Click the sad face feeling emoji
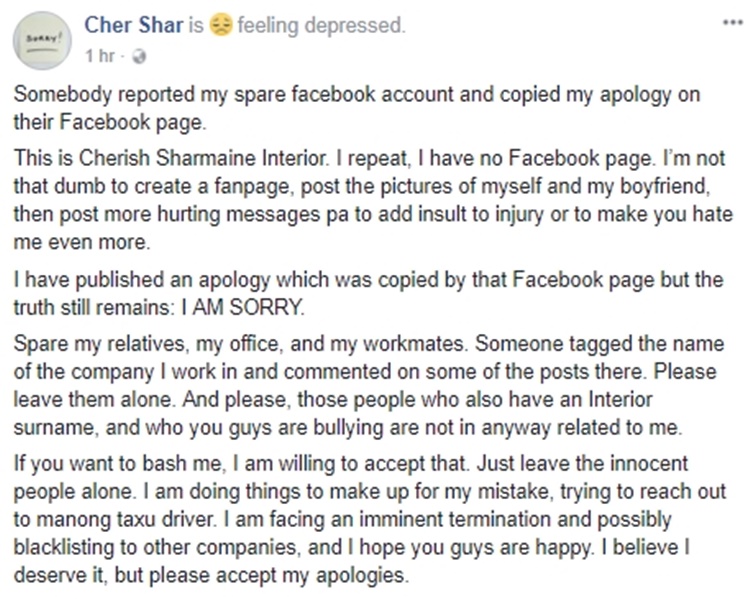This screenshot has width=750, height=599. [x=220, y=25]
